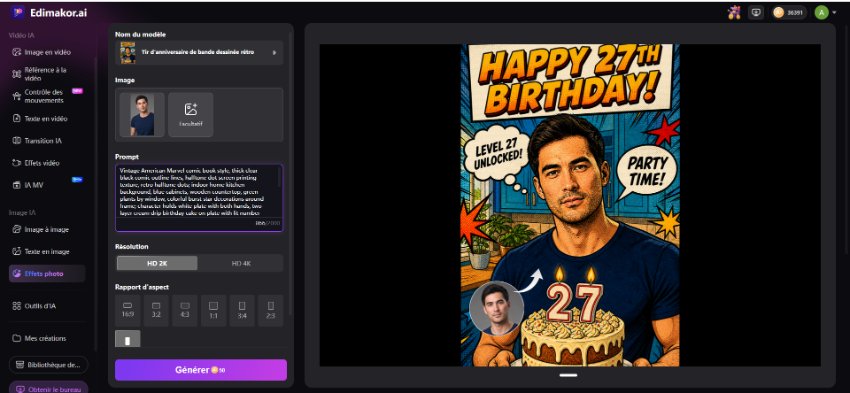Choose 1:1 aspect ratio
850x393 pixels.
[214, 311]
